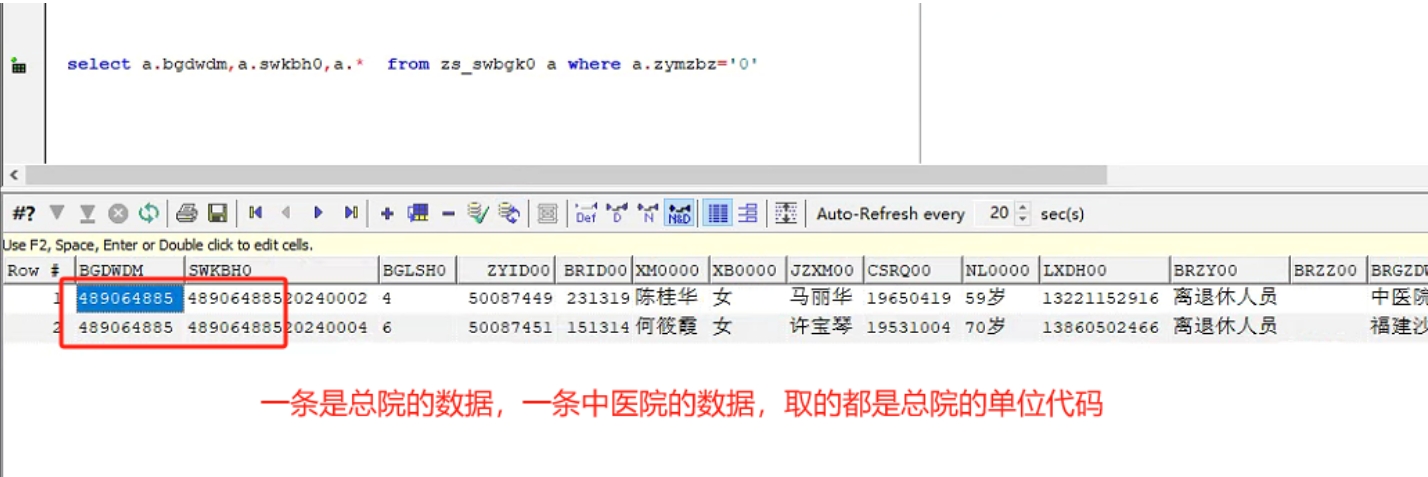Viewport: 1428px width, 477px height.
Task: Save the grid with disk icon
Action: pos(217,213)
